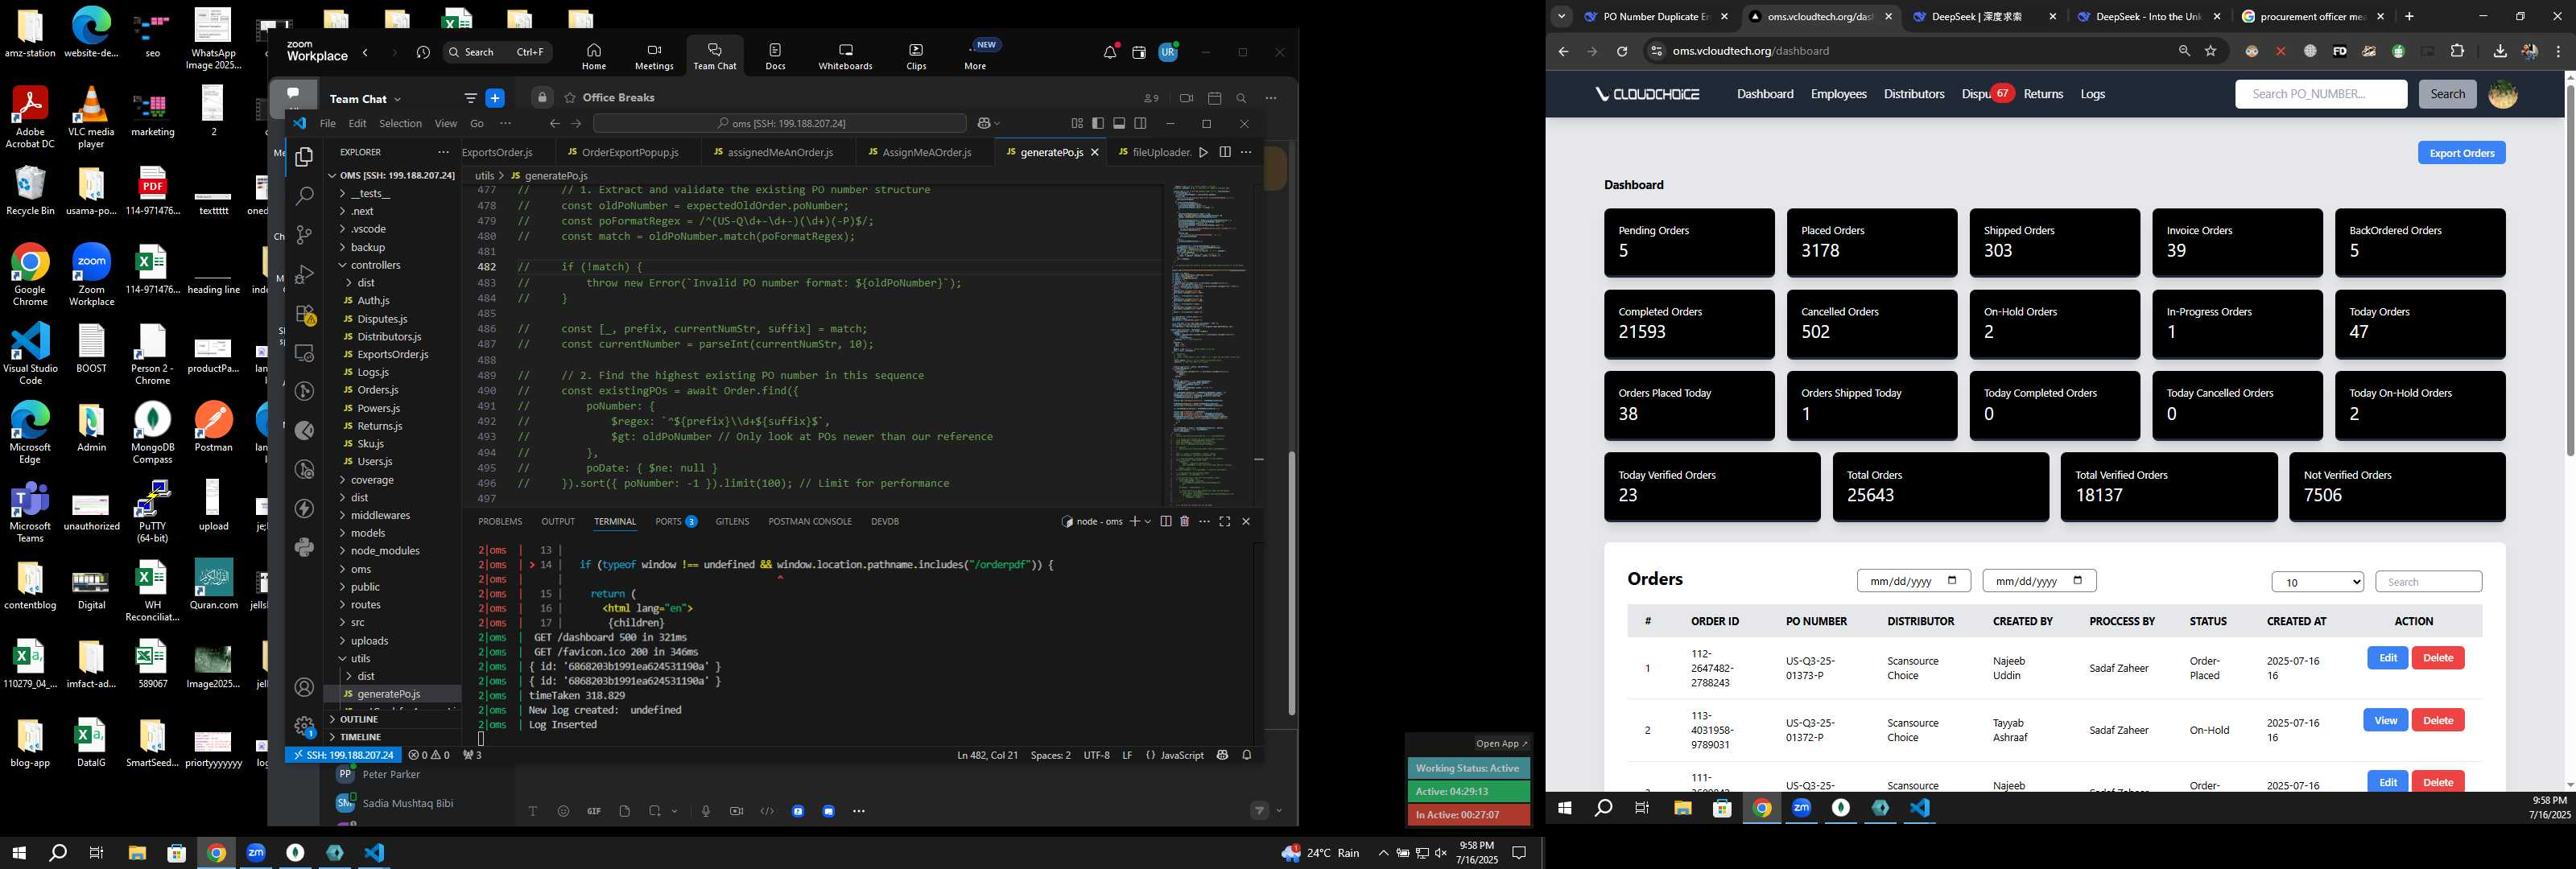Image resolution: width=2576 pixels, height=869 pixels.
Task: Open Employees link in CloudChoice navbar
Action: point(1838,94)
